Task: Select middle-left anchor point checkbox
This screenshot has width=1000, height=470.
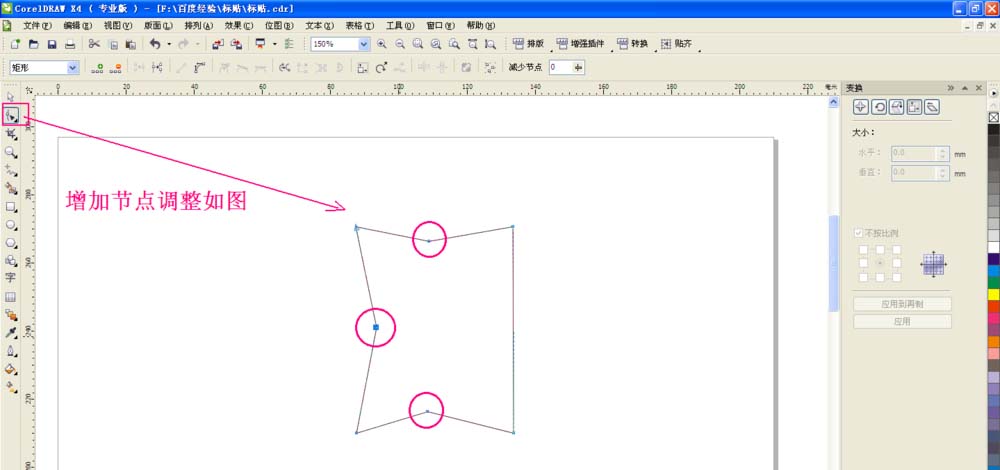Action: [864, 263]
